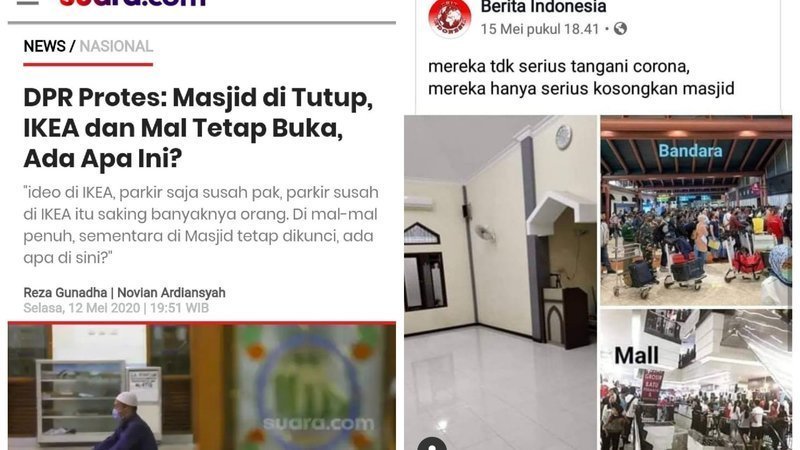View the Bandara crowd photo
800x450 pixels.
696,211
